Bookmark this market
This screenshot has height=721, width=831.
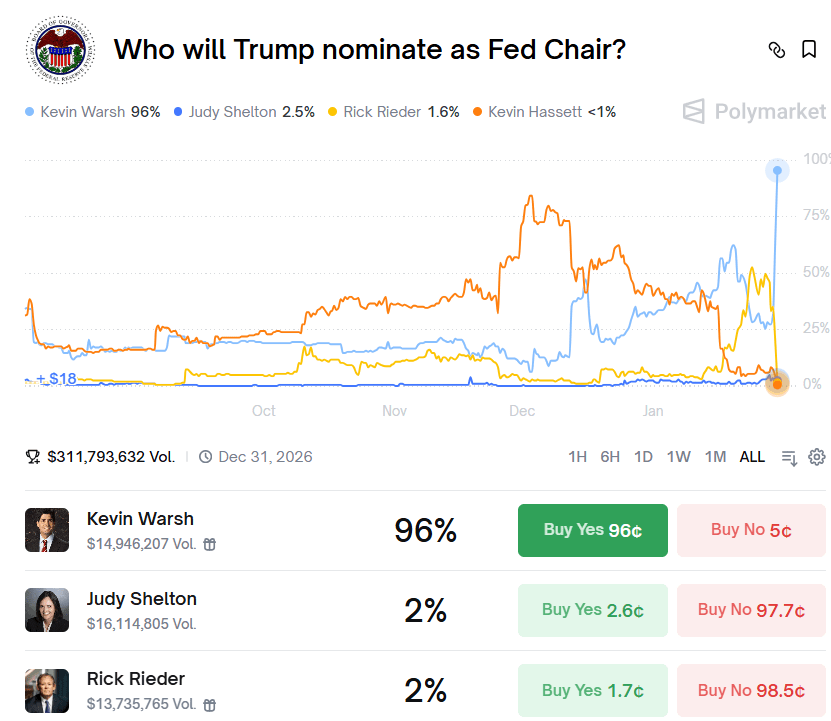(809, 48)
